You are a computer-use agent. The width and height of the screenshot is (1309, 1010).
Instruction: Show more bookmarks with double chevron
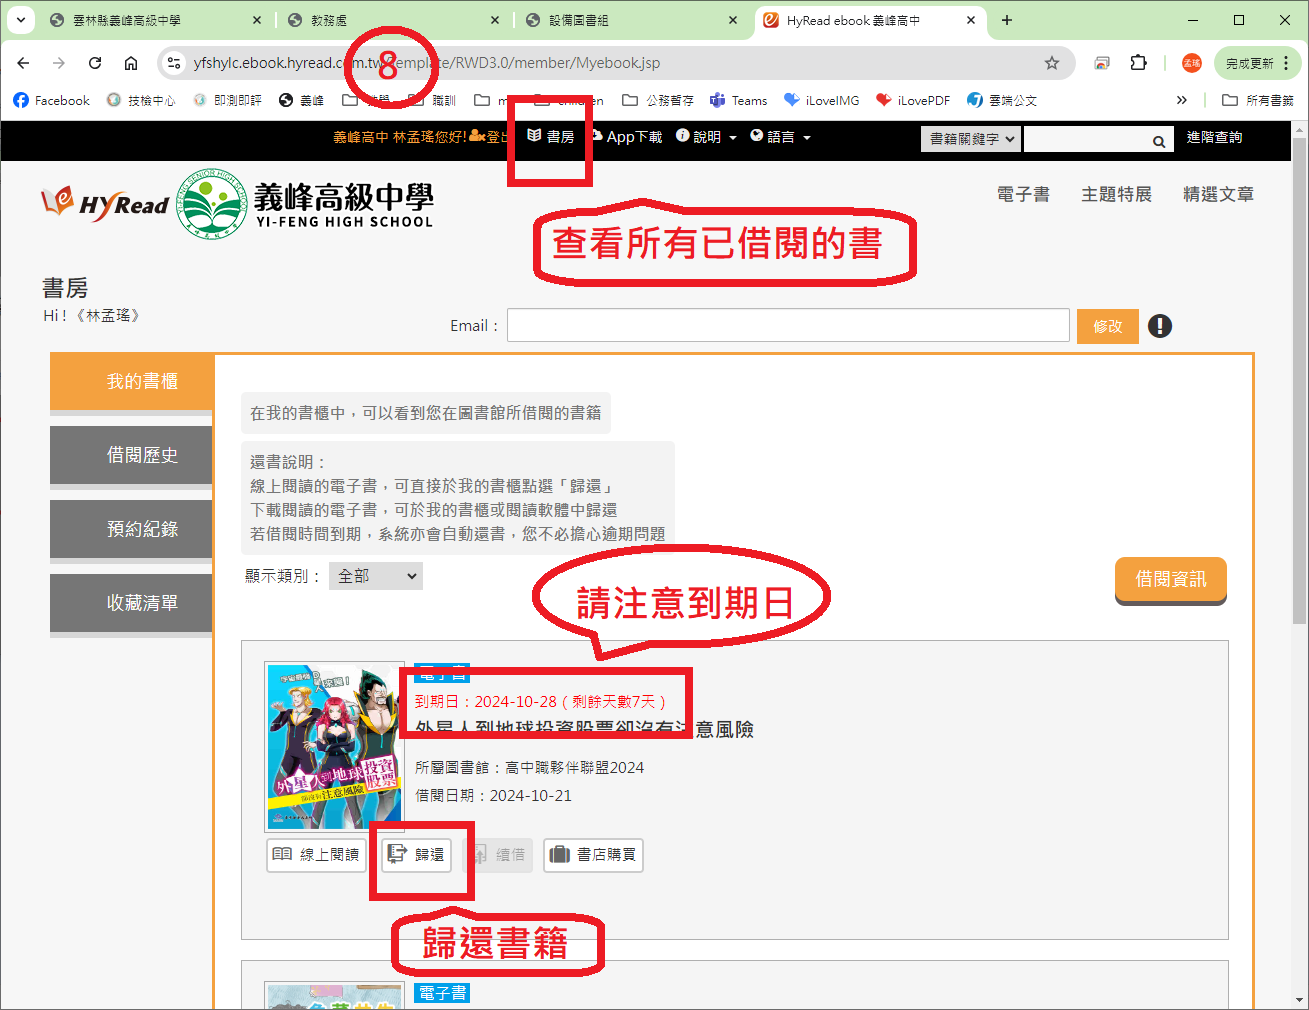coord(1182,100)
